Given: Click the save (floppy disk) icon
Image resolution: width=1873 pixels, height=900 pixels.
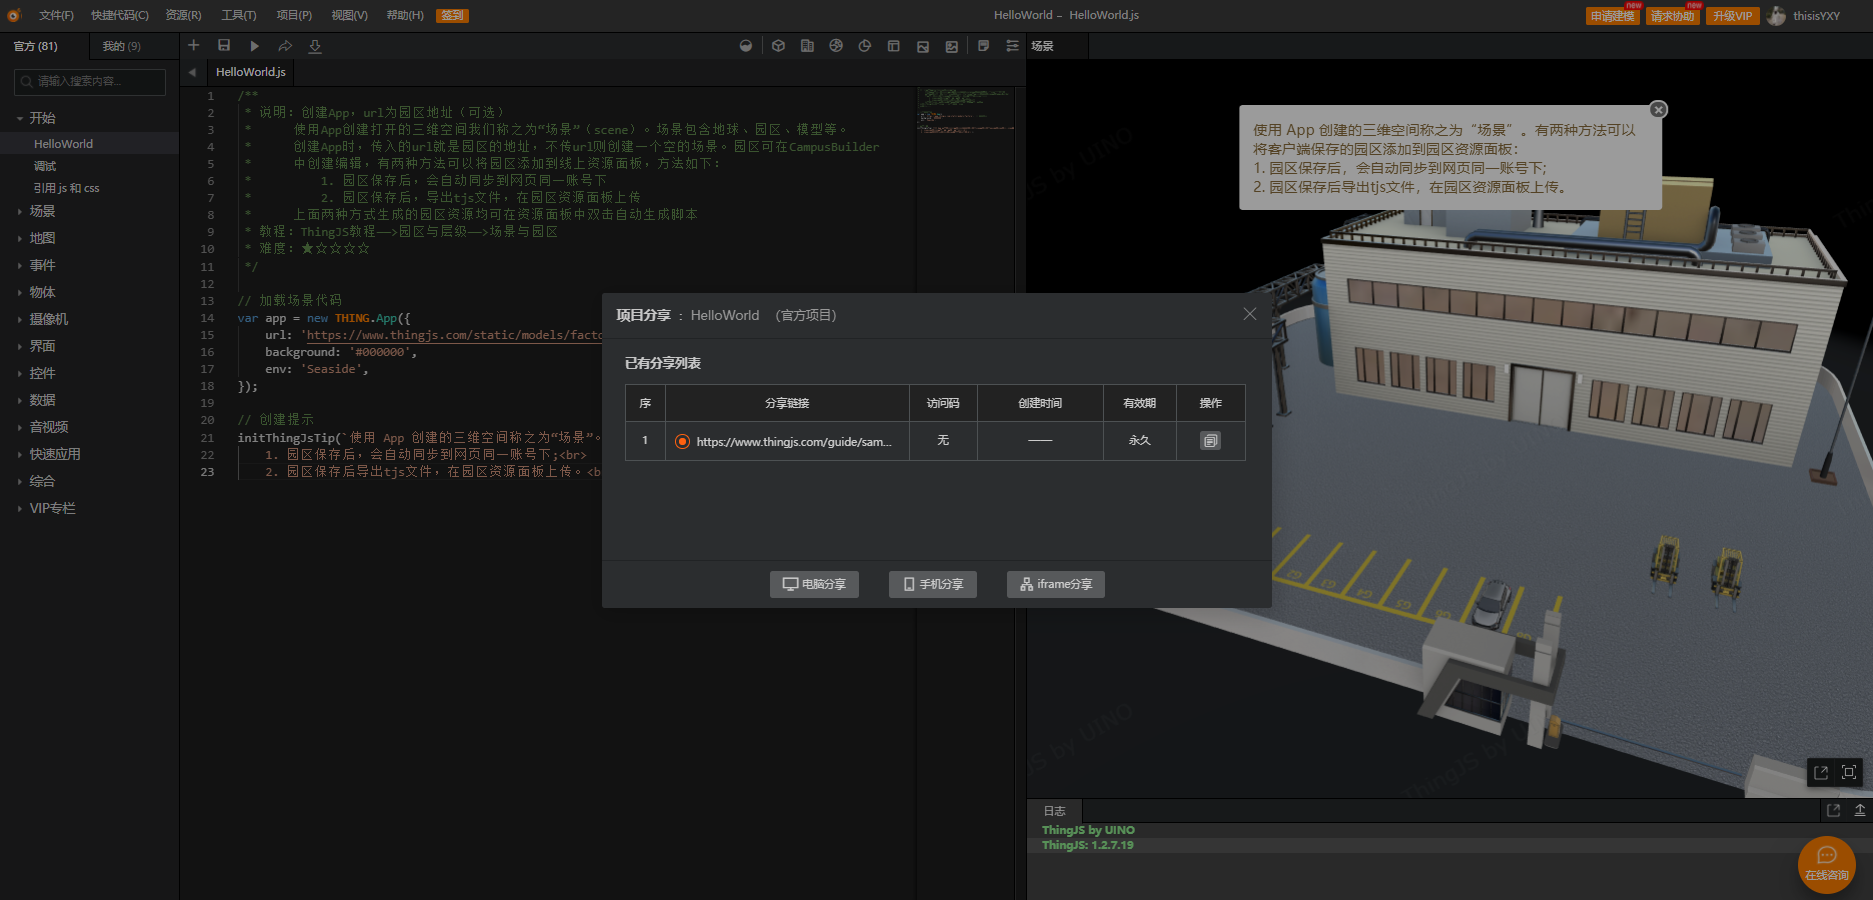Looking at the screenshot, I should point(224,46).
